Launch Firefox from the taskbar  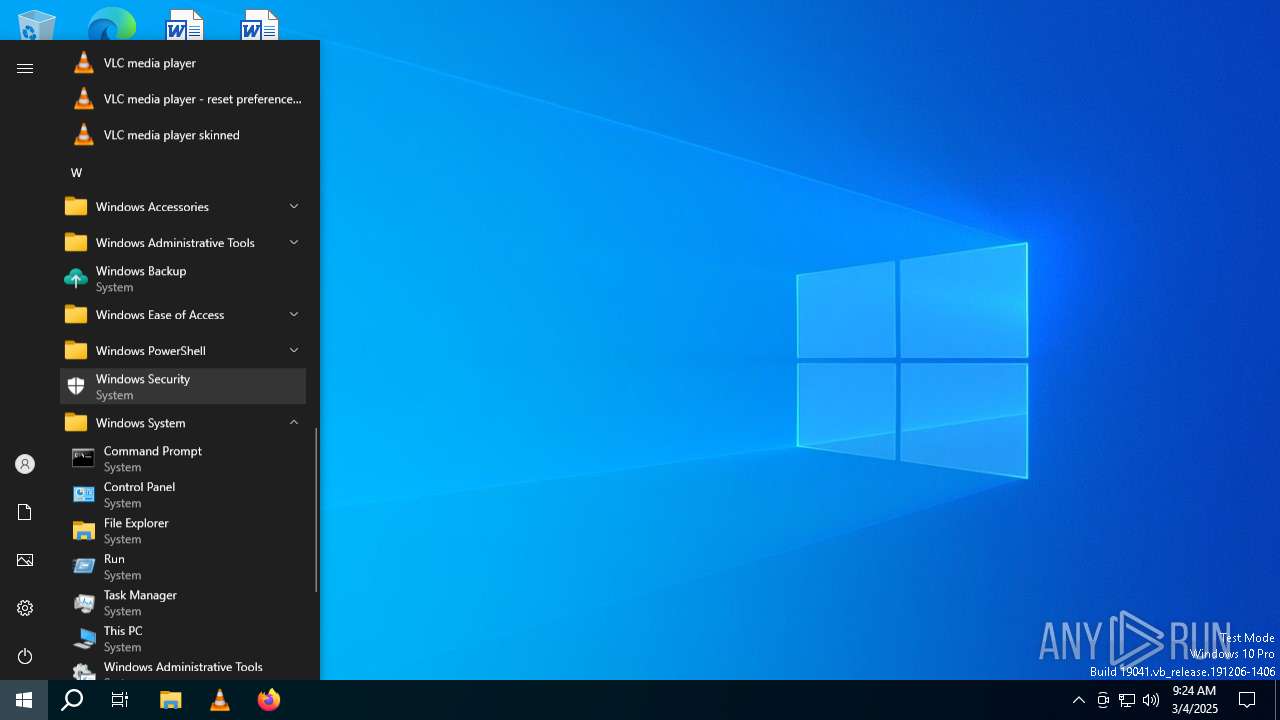click(x=268, y=700)
